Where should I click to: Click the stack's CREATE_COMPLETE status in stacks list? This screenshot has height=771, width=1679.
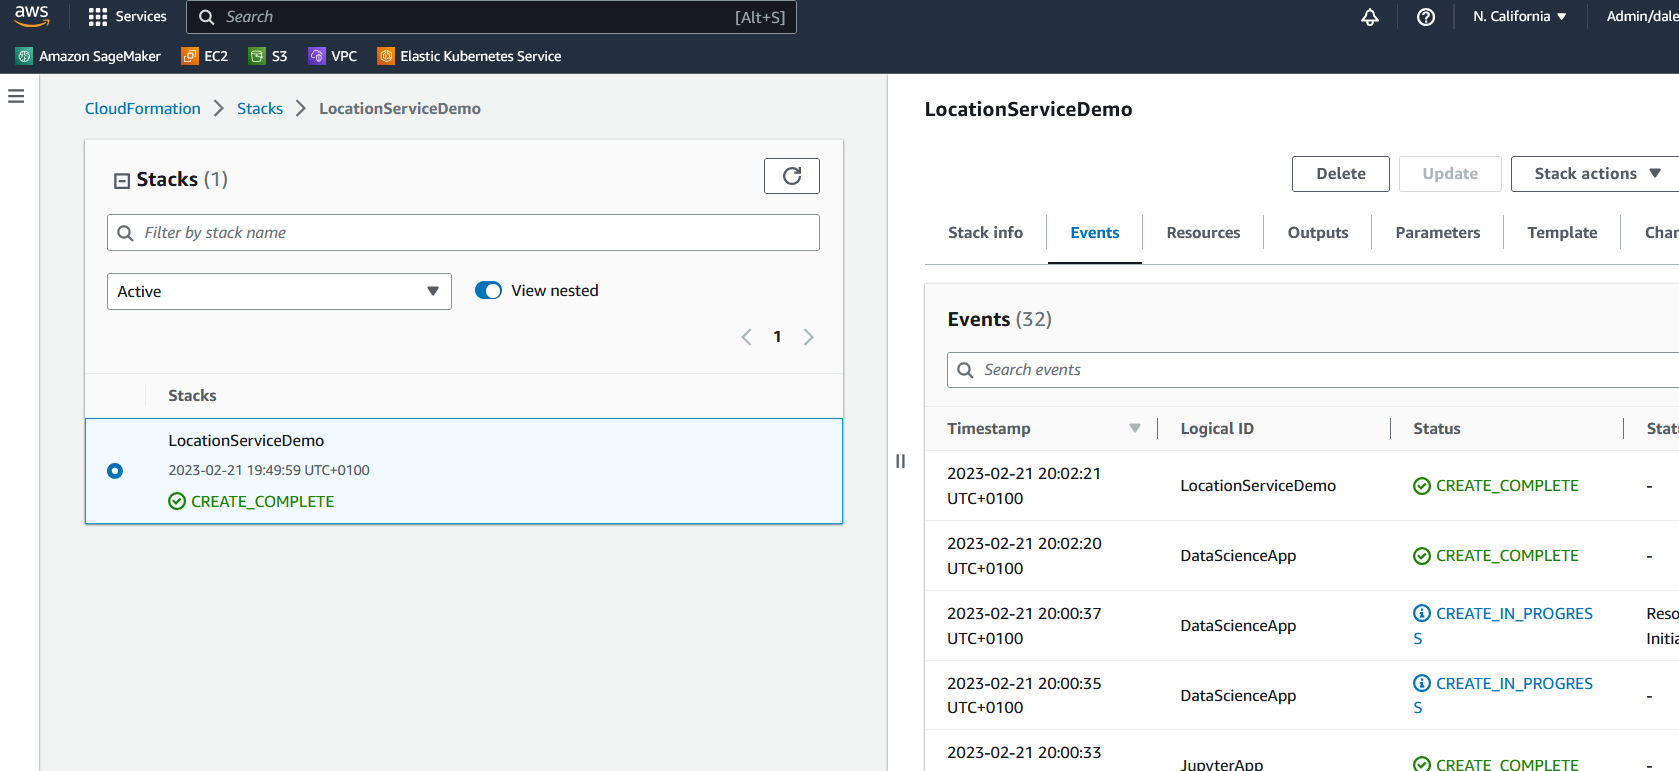point(251,501)
